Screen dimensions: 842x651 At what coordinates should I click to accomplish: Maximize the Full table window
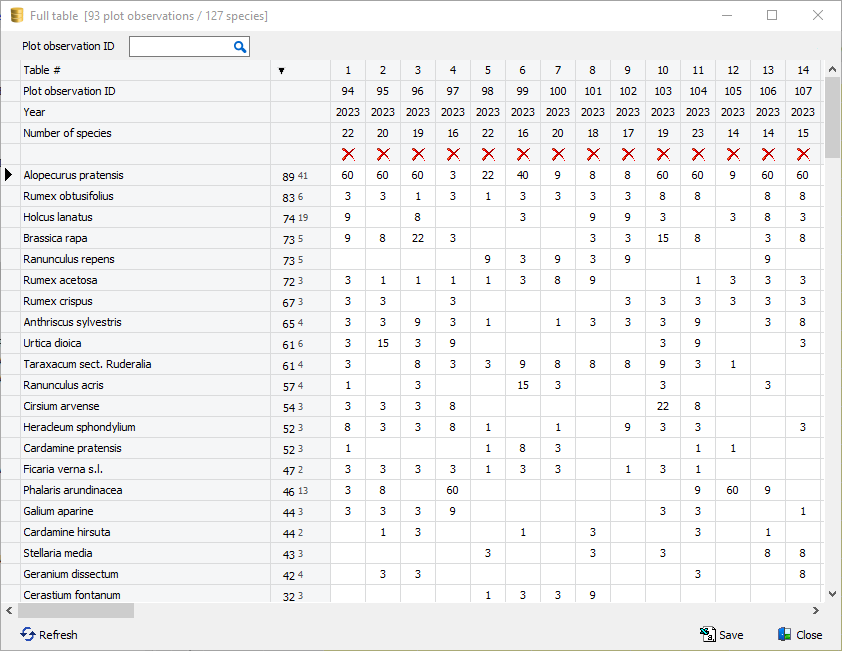772,16
